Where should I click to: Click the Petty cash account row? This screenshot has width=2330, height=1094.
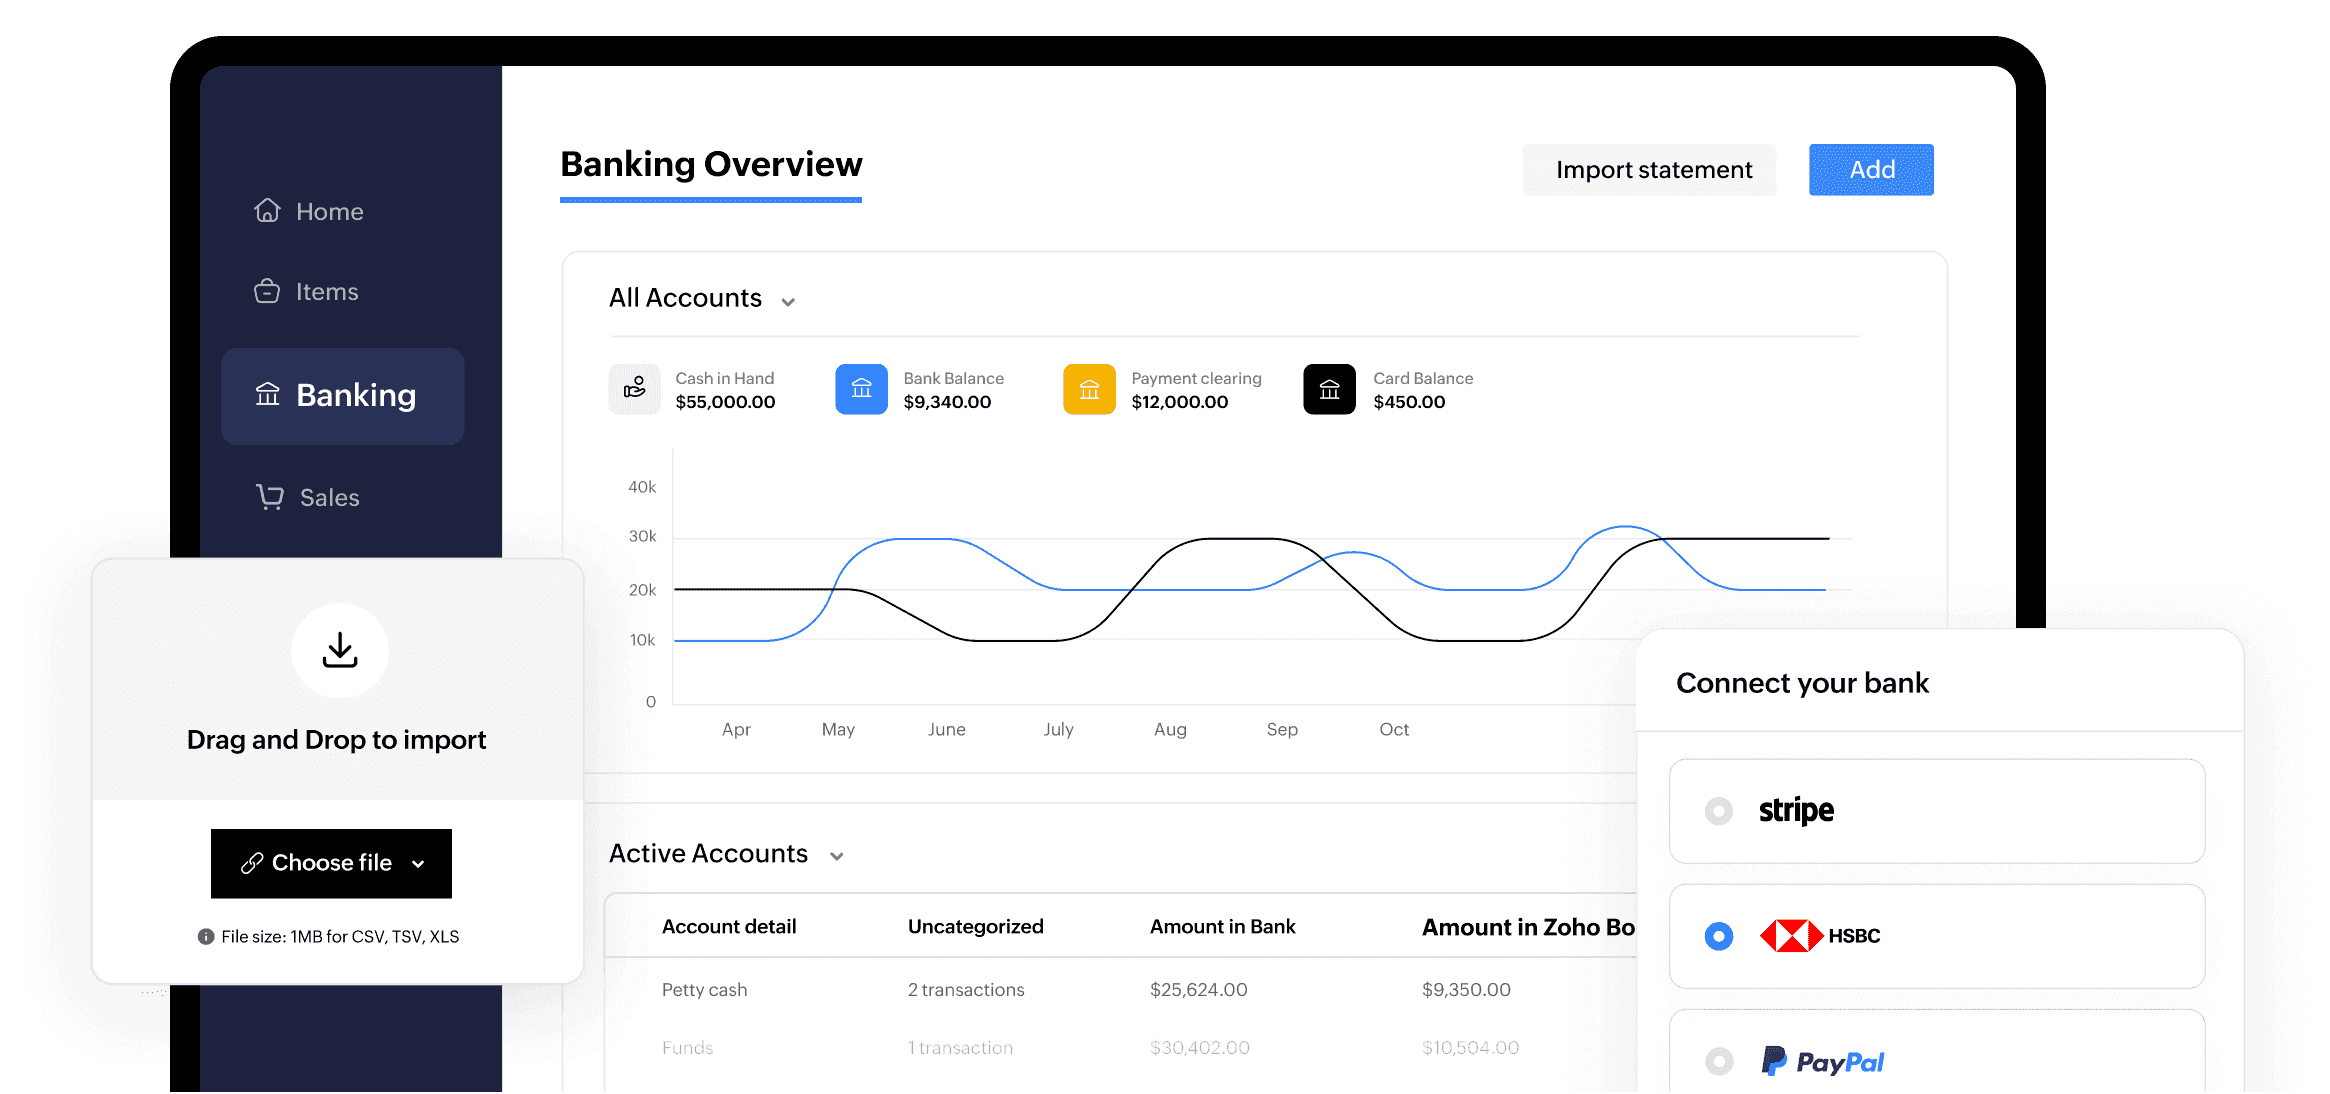(x=704, y=990)
